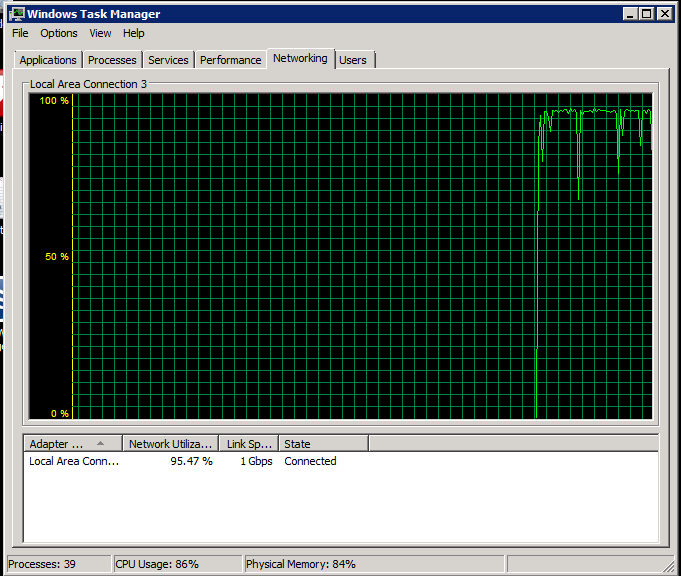
Task: Minimize the Task Manager window
Action: [631, 14]
